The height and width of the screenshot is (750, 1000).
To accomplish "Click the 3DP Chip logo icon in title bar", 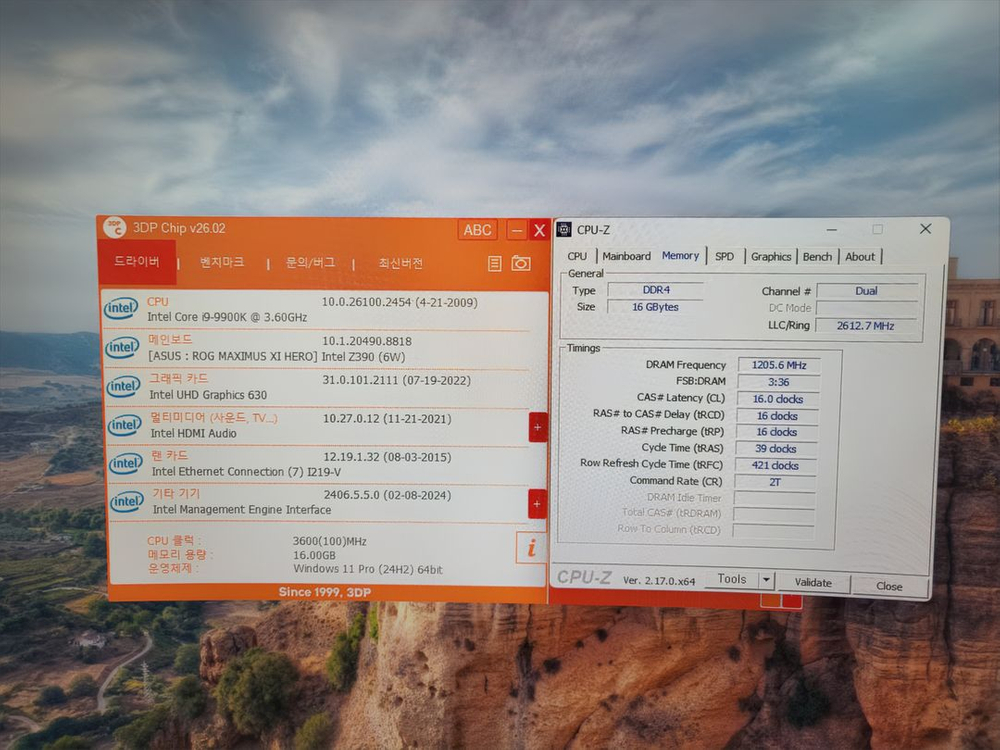I will [x=115, y=227].
